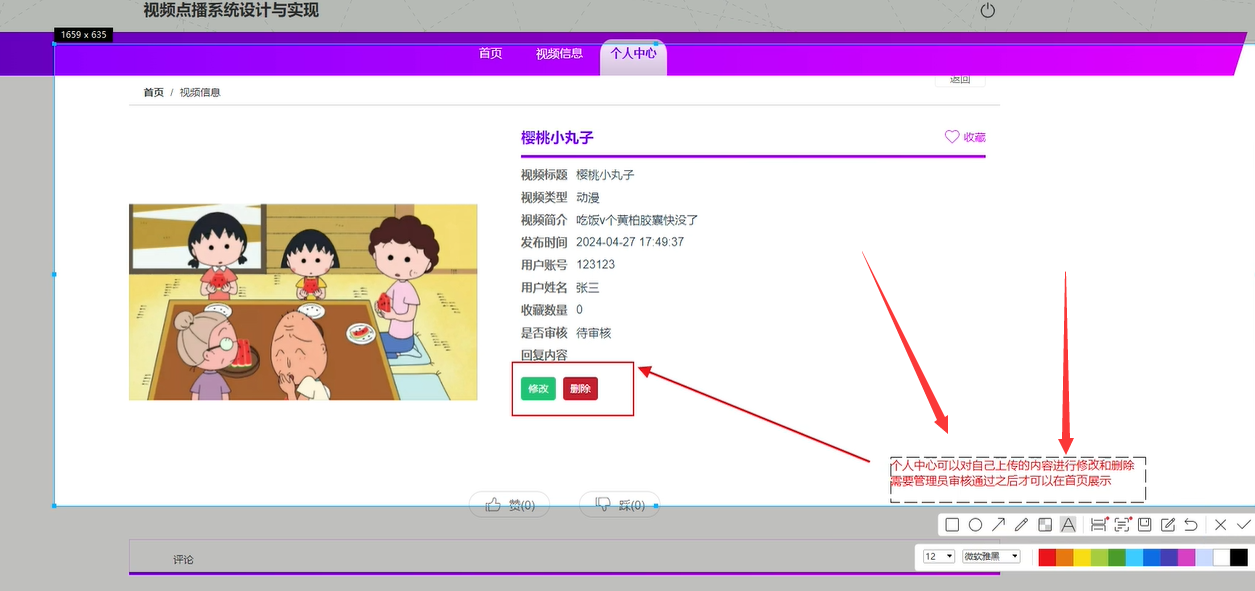Activate the mosaic blur tool

click(x=1044, y=525)
